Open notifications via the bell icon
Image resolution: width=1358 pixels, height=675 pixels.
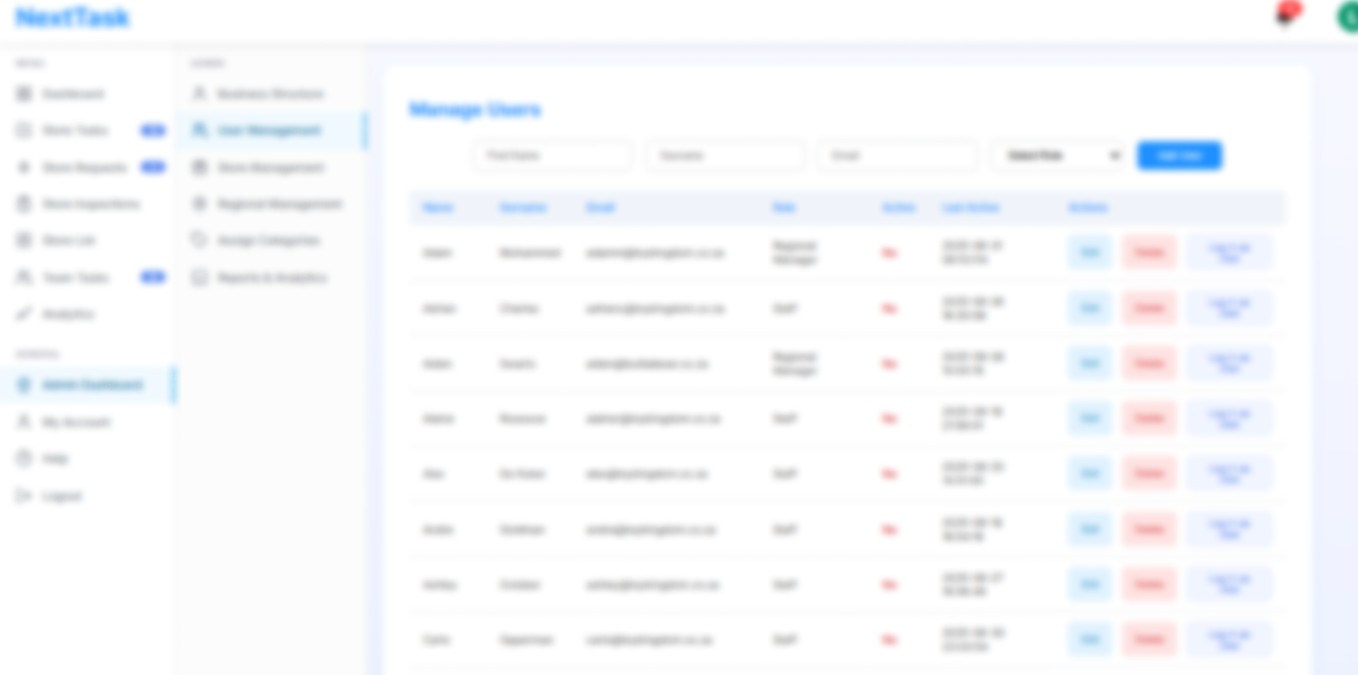pyautogui.click(x=1283, y=17)
